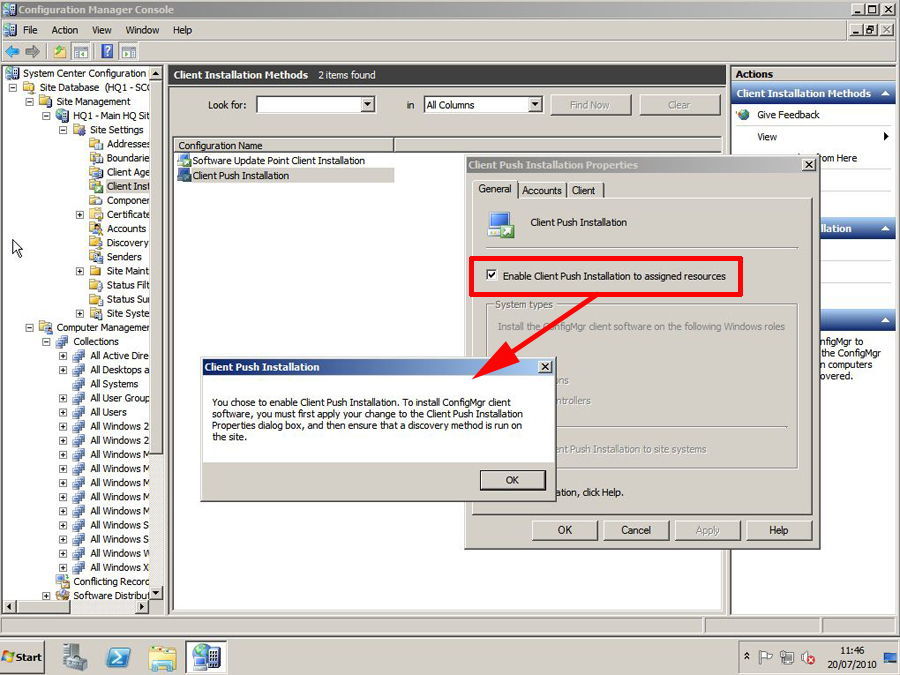Viewport: 900px width, 675px height.
Task: Click the Configuration Name column header
Action: point(284,145)
